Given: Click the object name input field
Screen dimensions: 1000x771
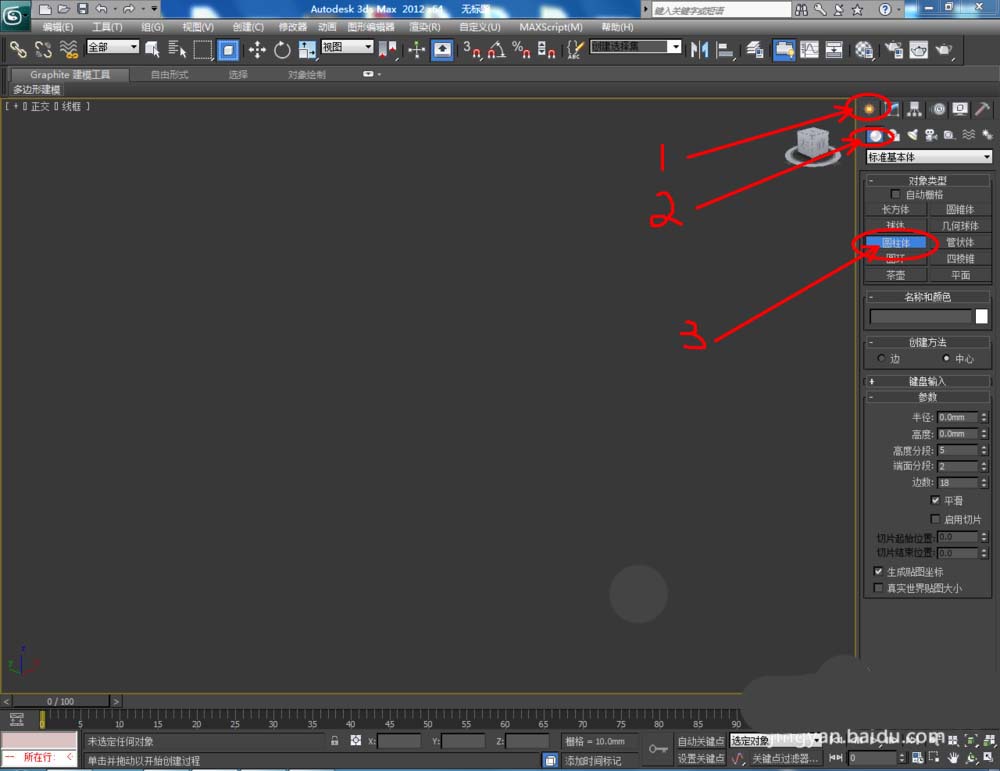Looking at the screenshot, I should [920, 316].
